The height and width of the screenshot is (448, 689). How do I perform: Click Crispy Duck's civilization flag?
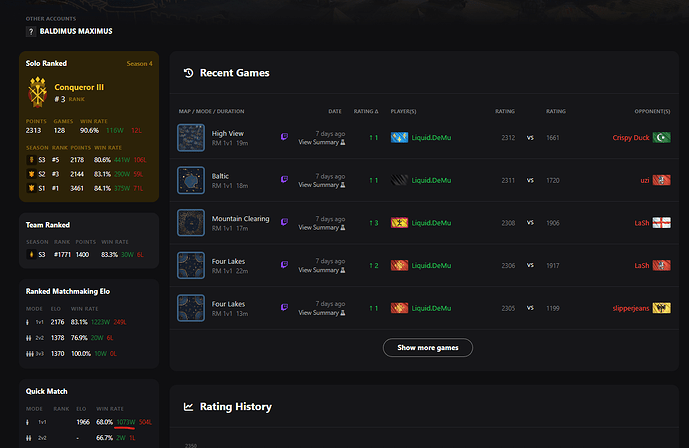coord(662,137)
